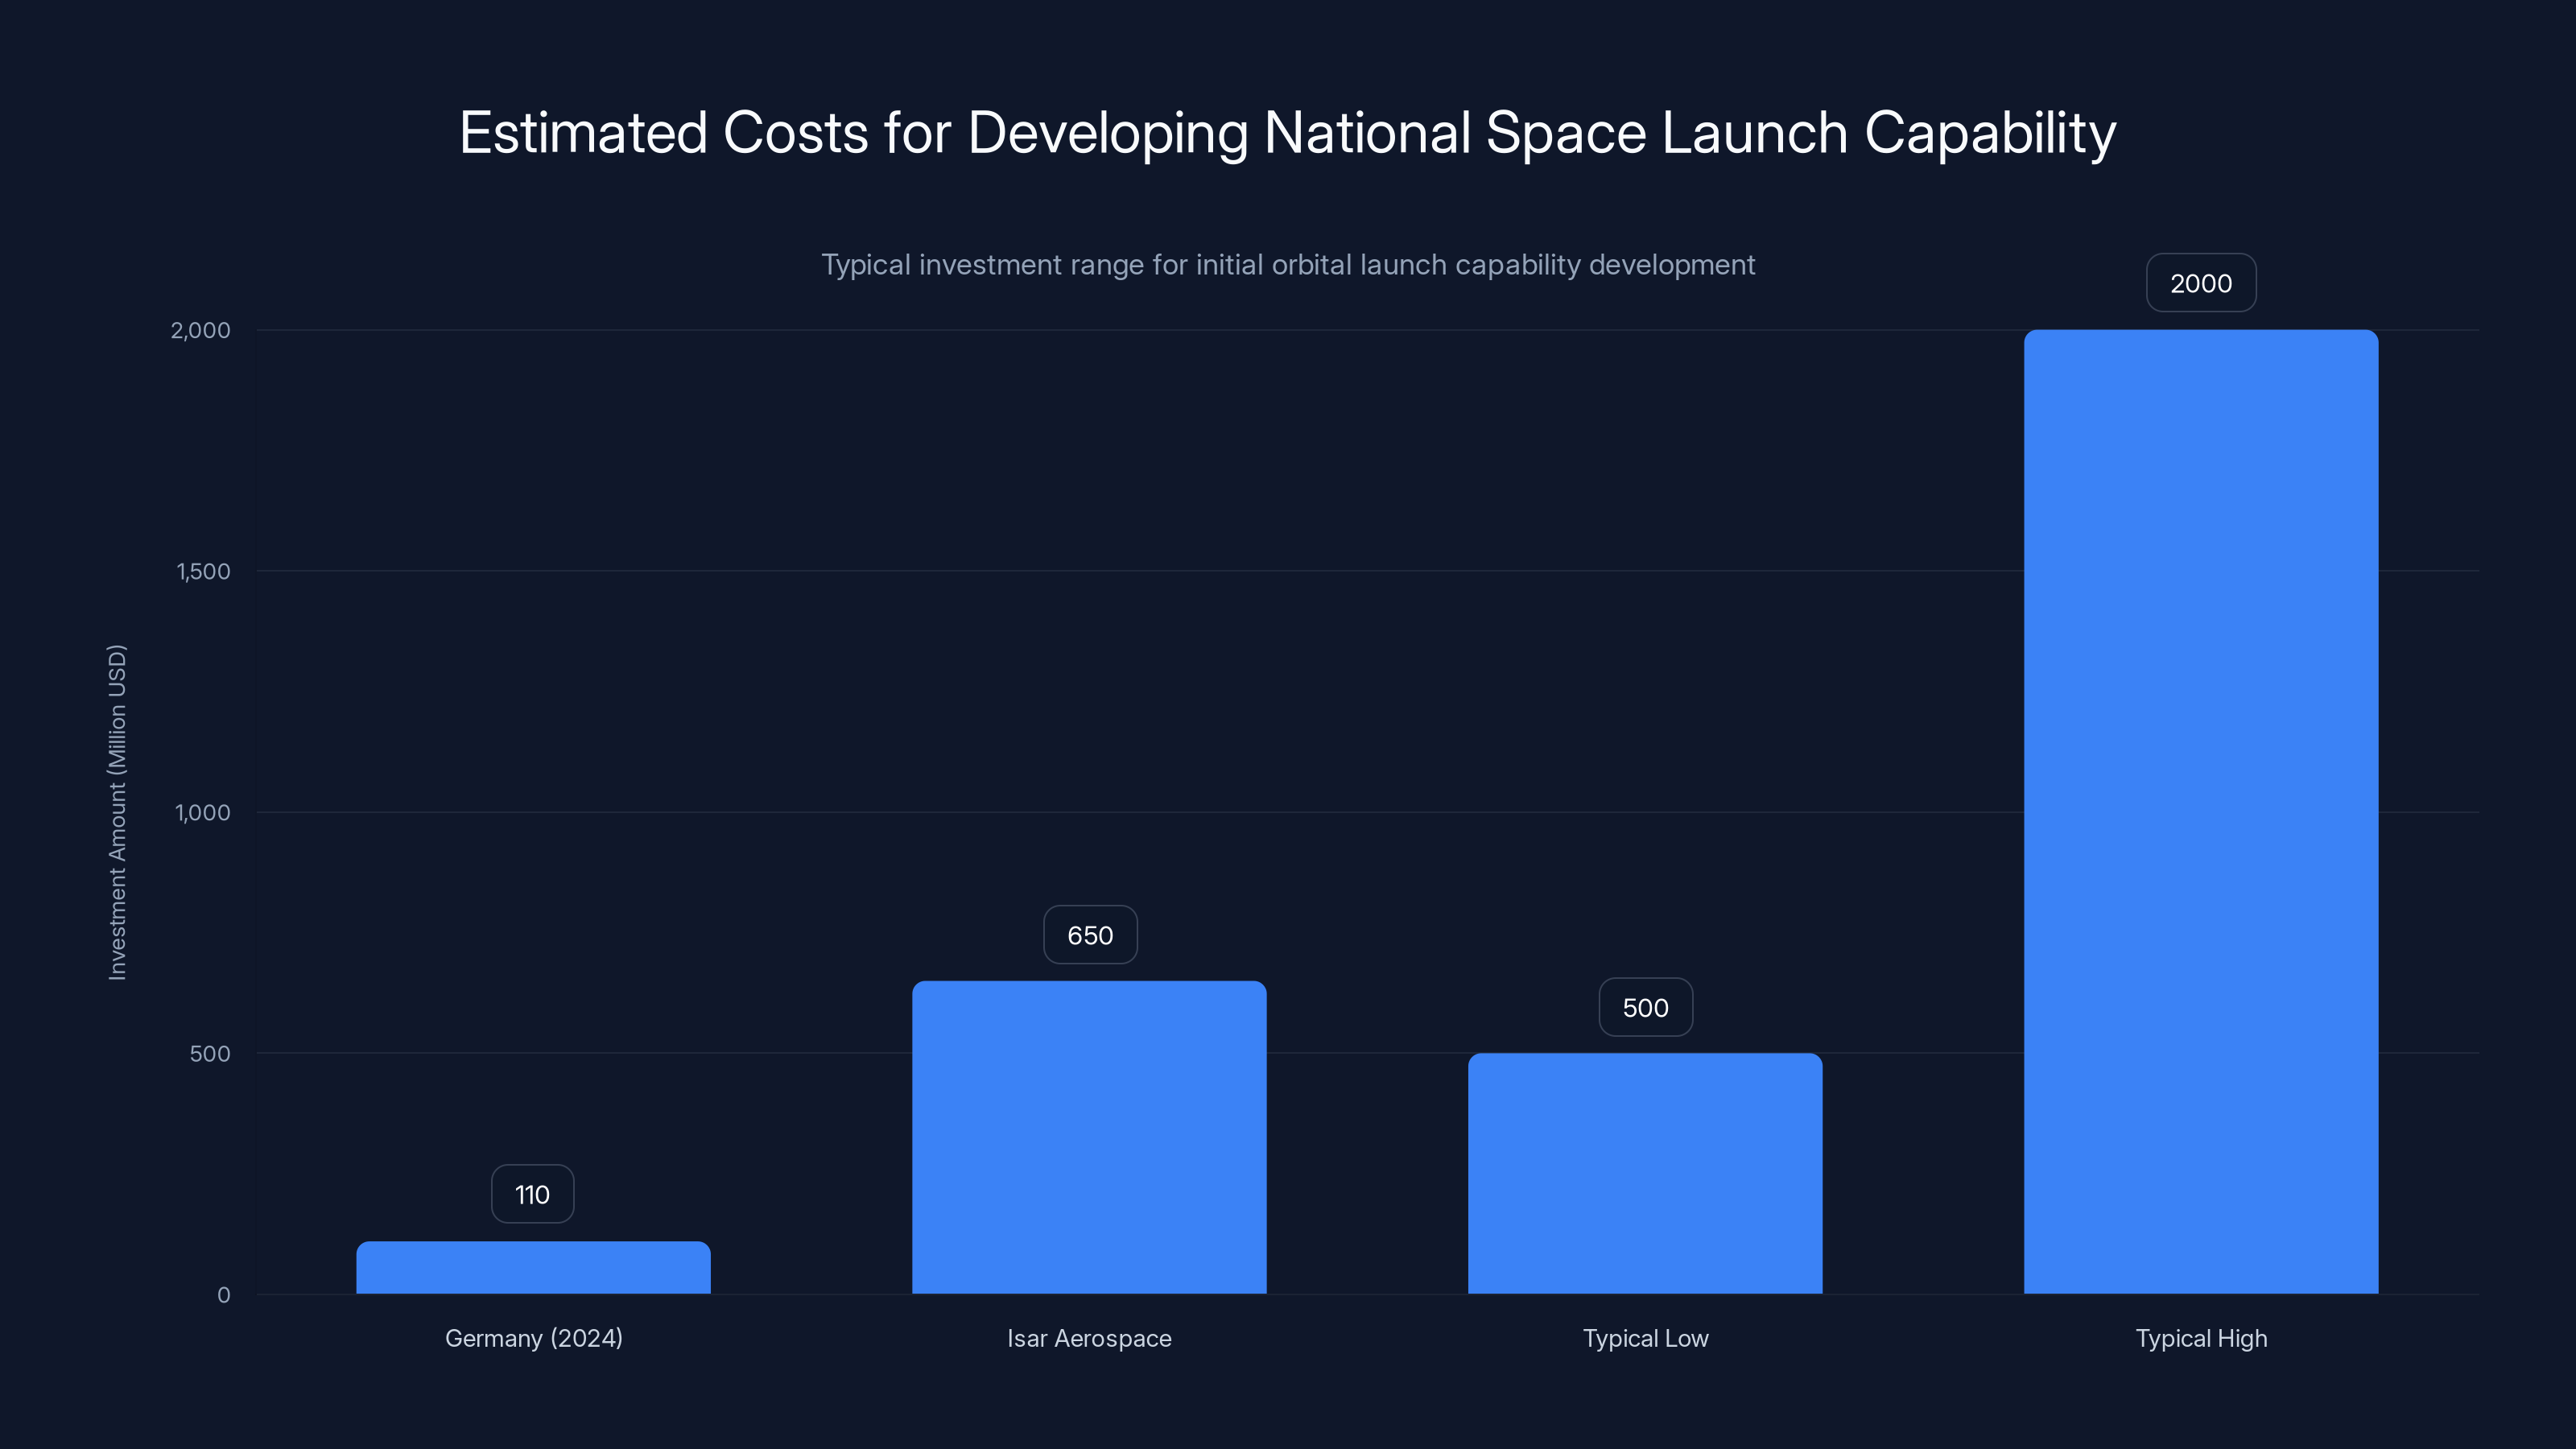Select the 1,500 y-axis tick label

coord(202,572)
